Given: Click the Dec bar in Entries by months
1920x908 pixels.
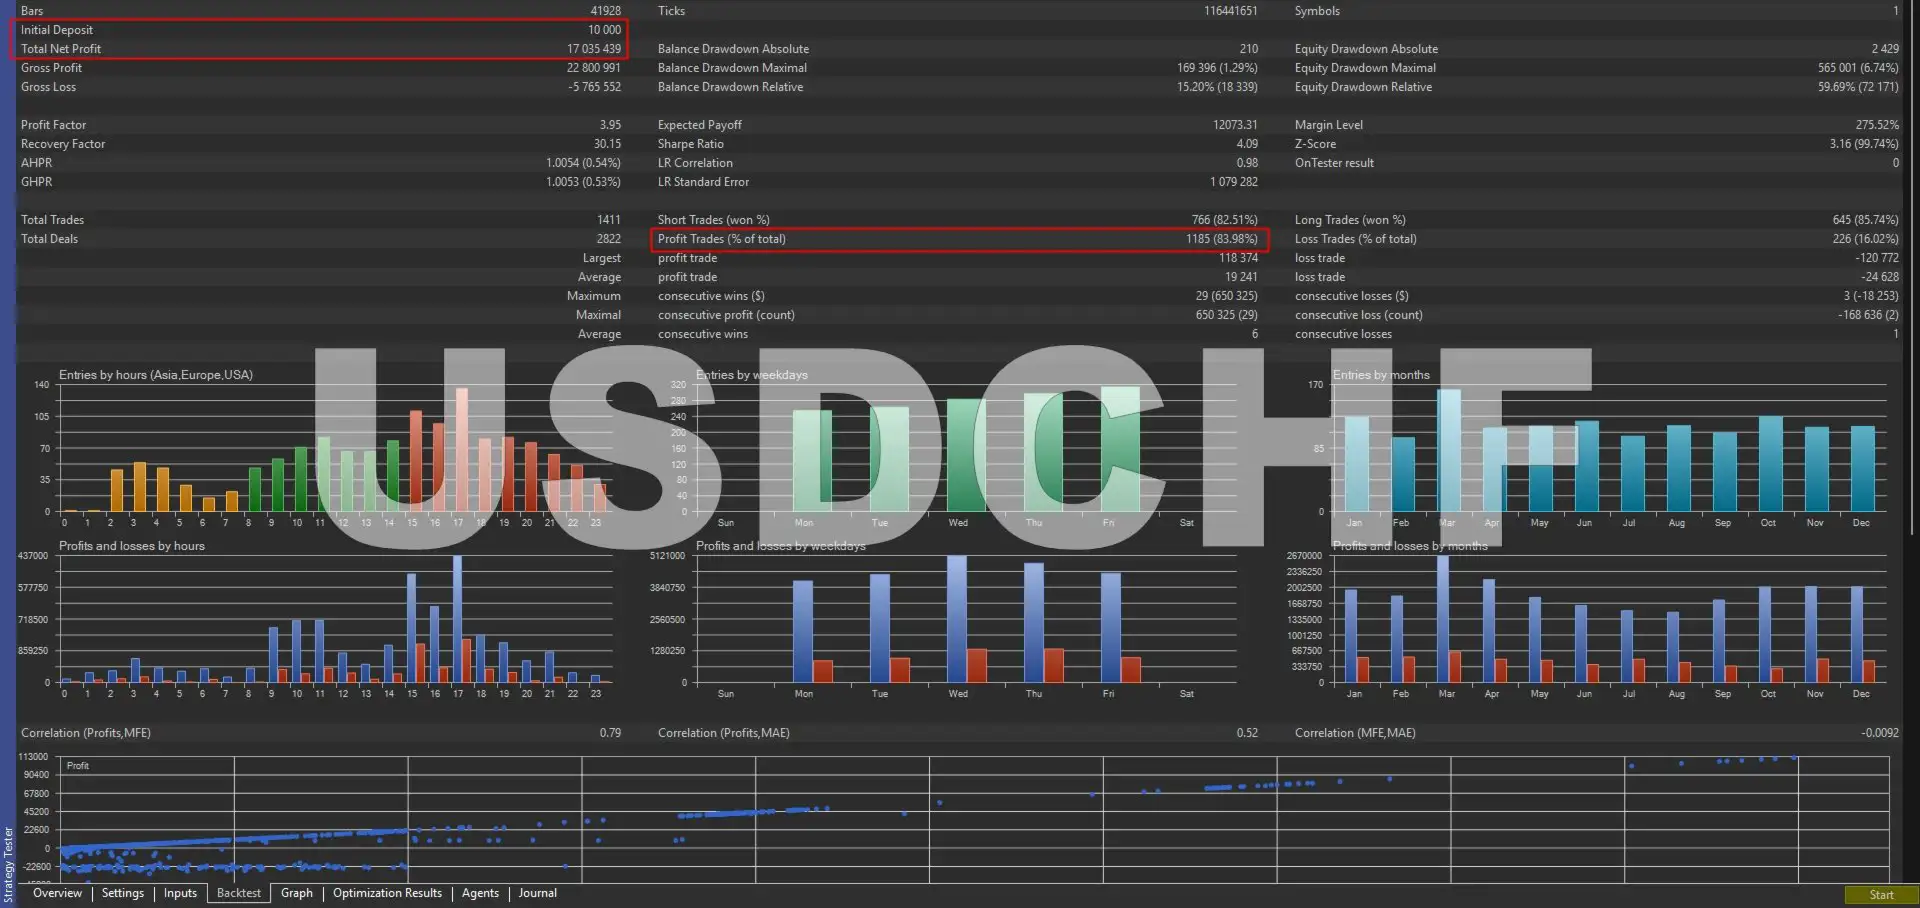Looking at the screenshot, I should click(1862, 468).
